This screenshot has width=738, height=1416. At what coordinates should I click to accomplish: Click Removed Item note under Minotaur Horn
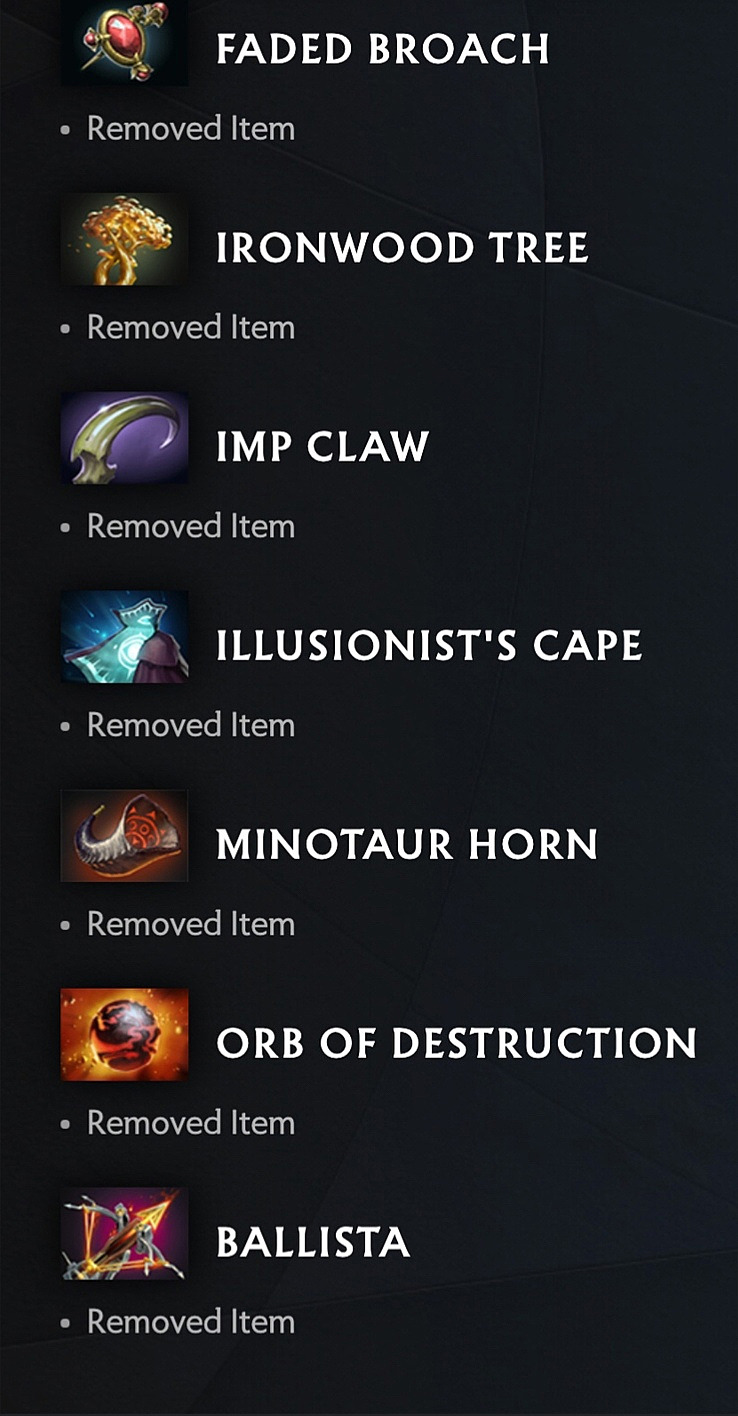point(191,924)
